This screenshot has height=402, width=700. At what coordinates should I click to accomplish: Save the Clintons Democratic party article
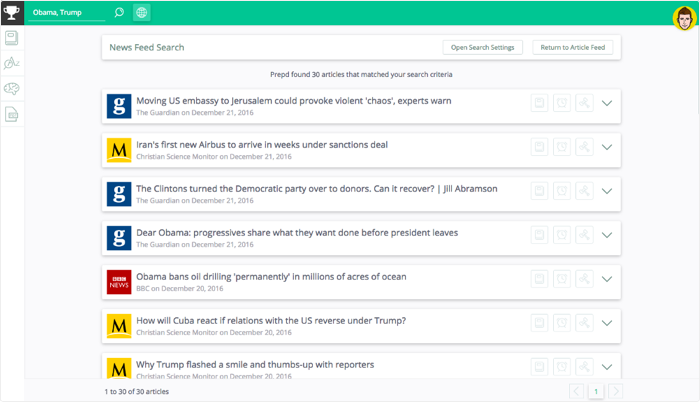pos(539,191)
